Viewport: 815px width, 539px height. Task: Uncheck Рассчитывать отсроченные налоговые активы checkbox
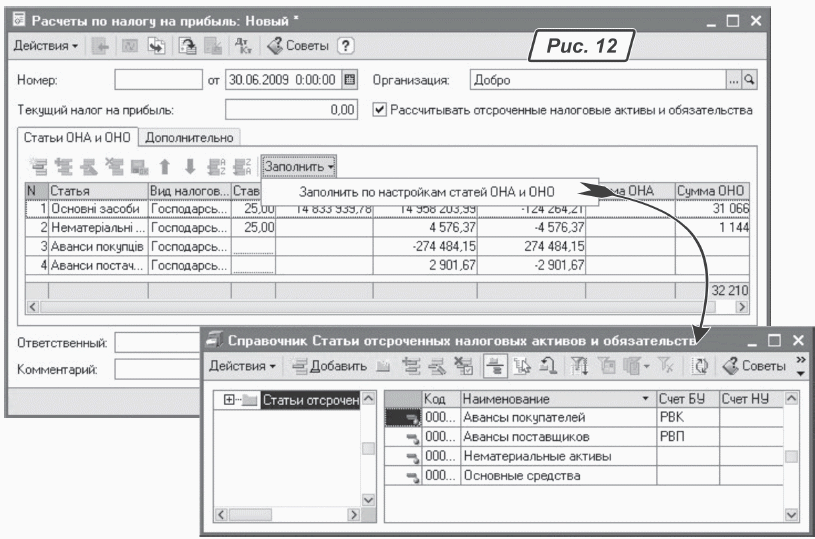pyautogui.click(x=379, y=109)
